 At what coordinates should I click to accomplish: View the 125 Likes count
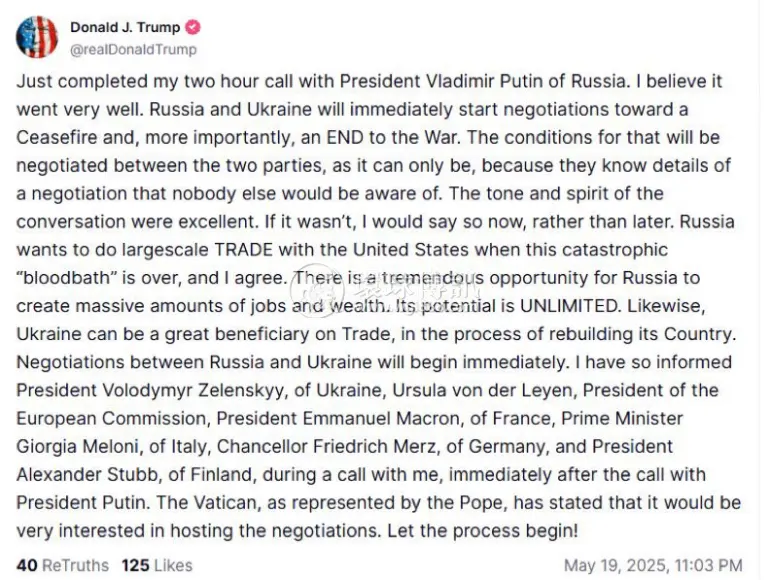(x=157, y=565)
